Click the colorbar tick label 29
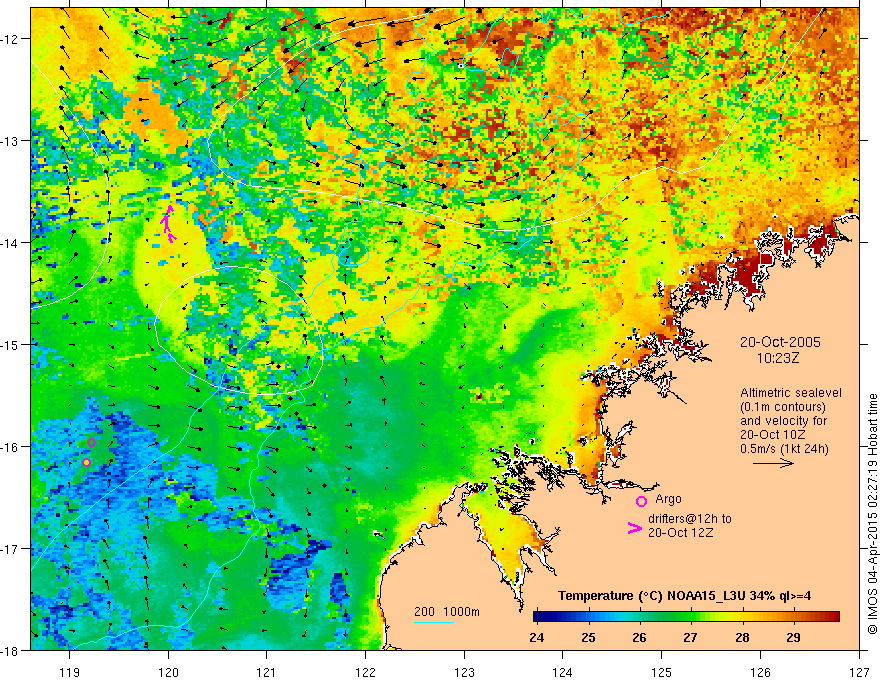This screenshot has height=680, width=880. click(793, 638)
